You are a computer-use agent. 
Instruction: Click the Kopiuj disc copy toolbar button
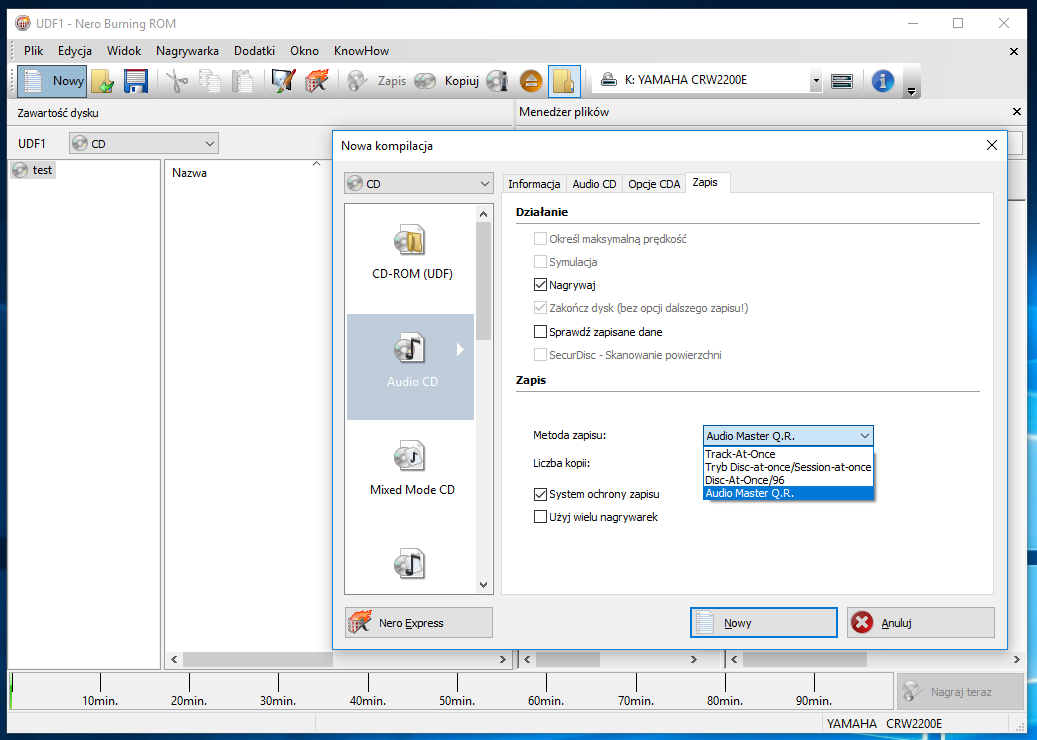coord(447,81)
